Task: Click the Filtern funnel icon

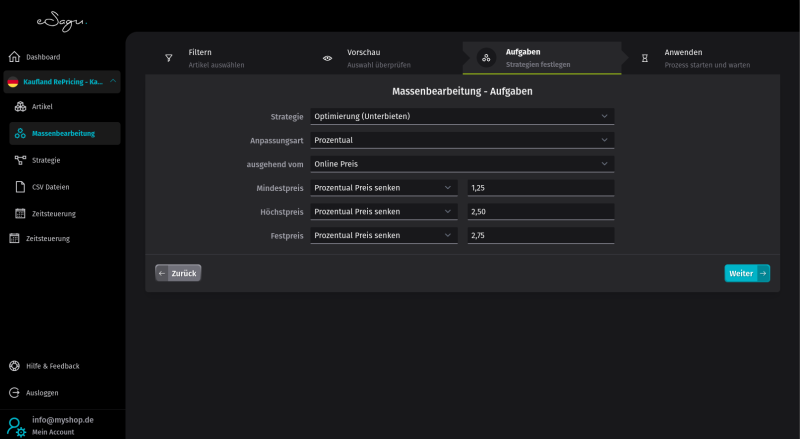Action: [169, 58]
